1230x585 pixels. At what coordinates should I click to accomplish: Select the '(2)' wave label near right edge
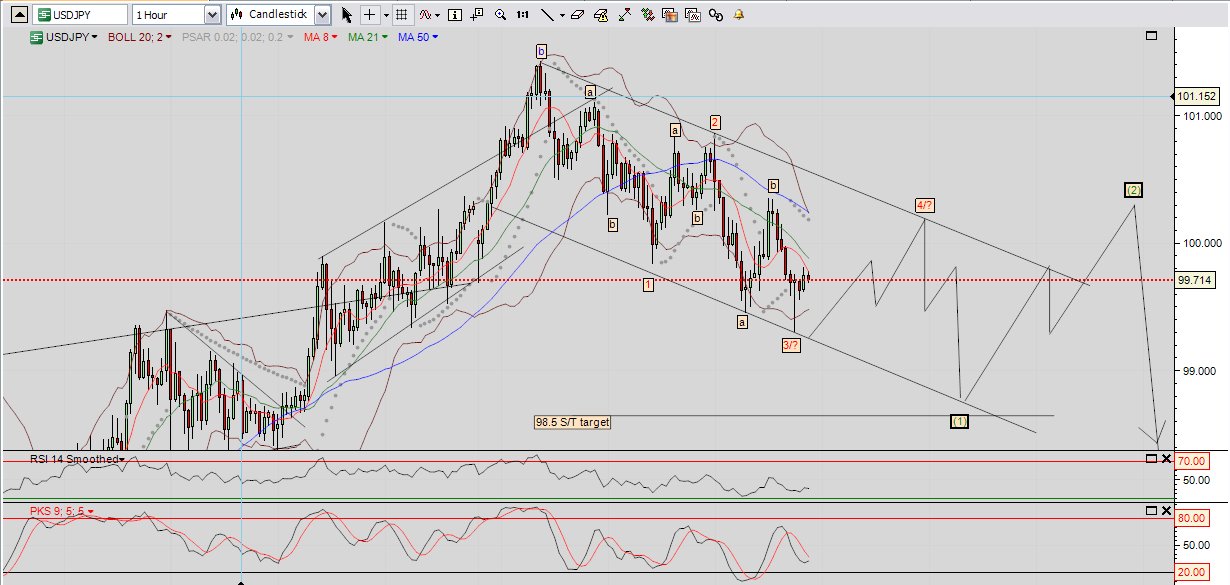click(x=1133, y=190)
